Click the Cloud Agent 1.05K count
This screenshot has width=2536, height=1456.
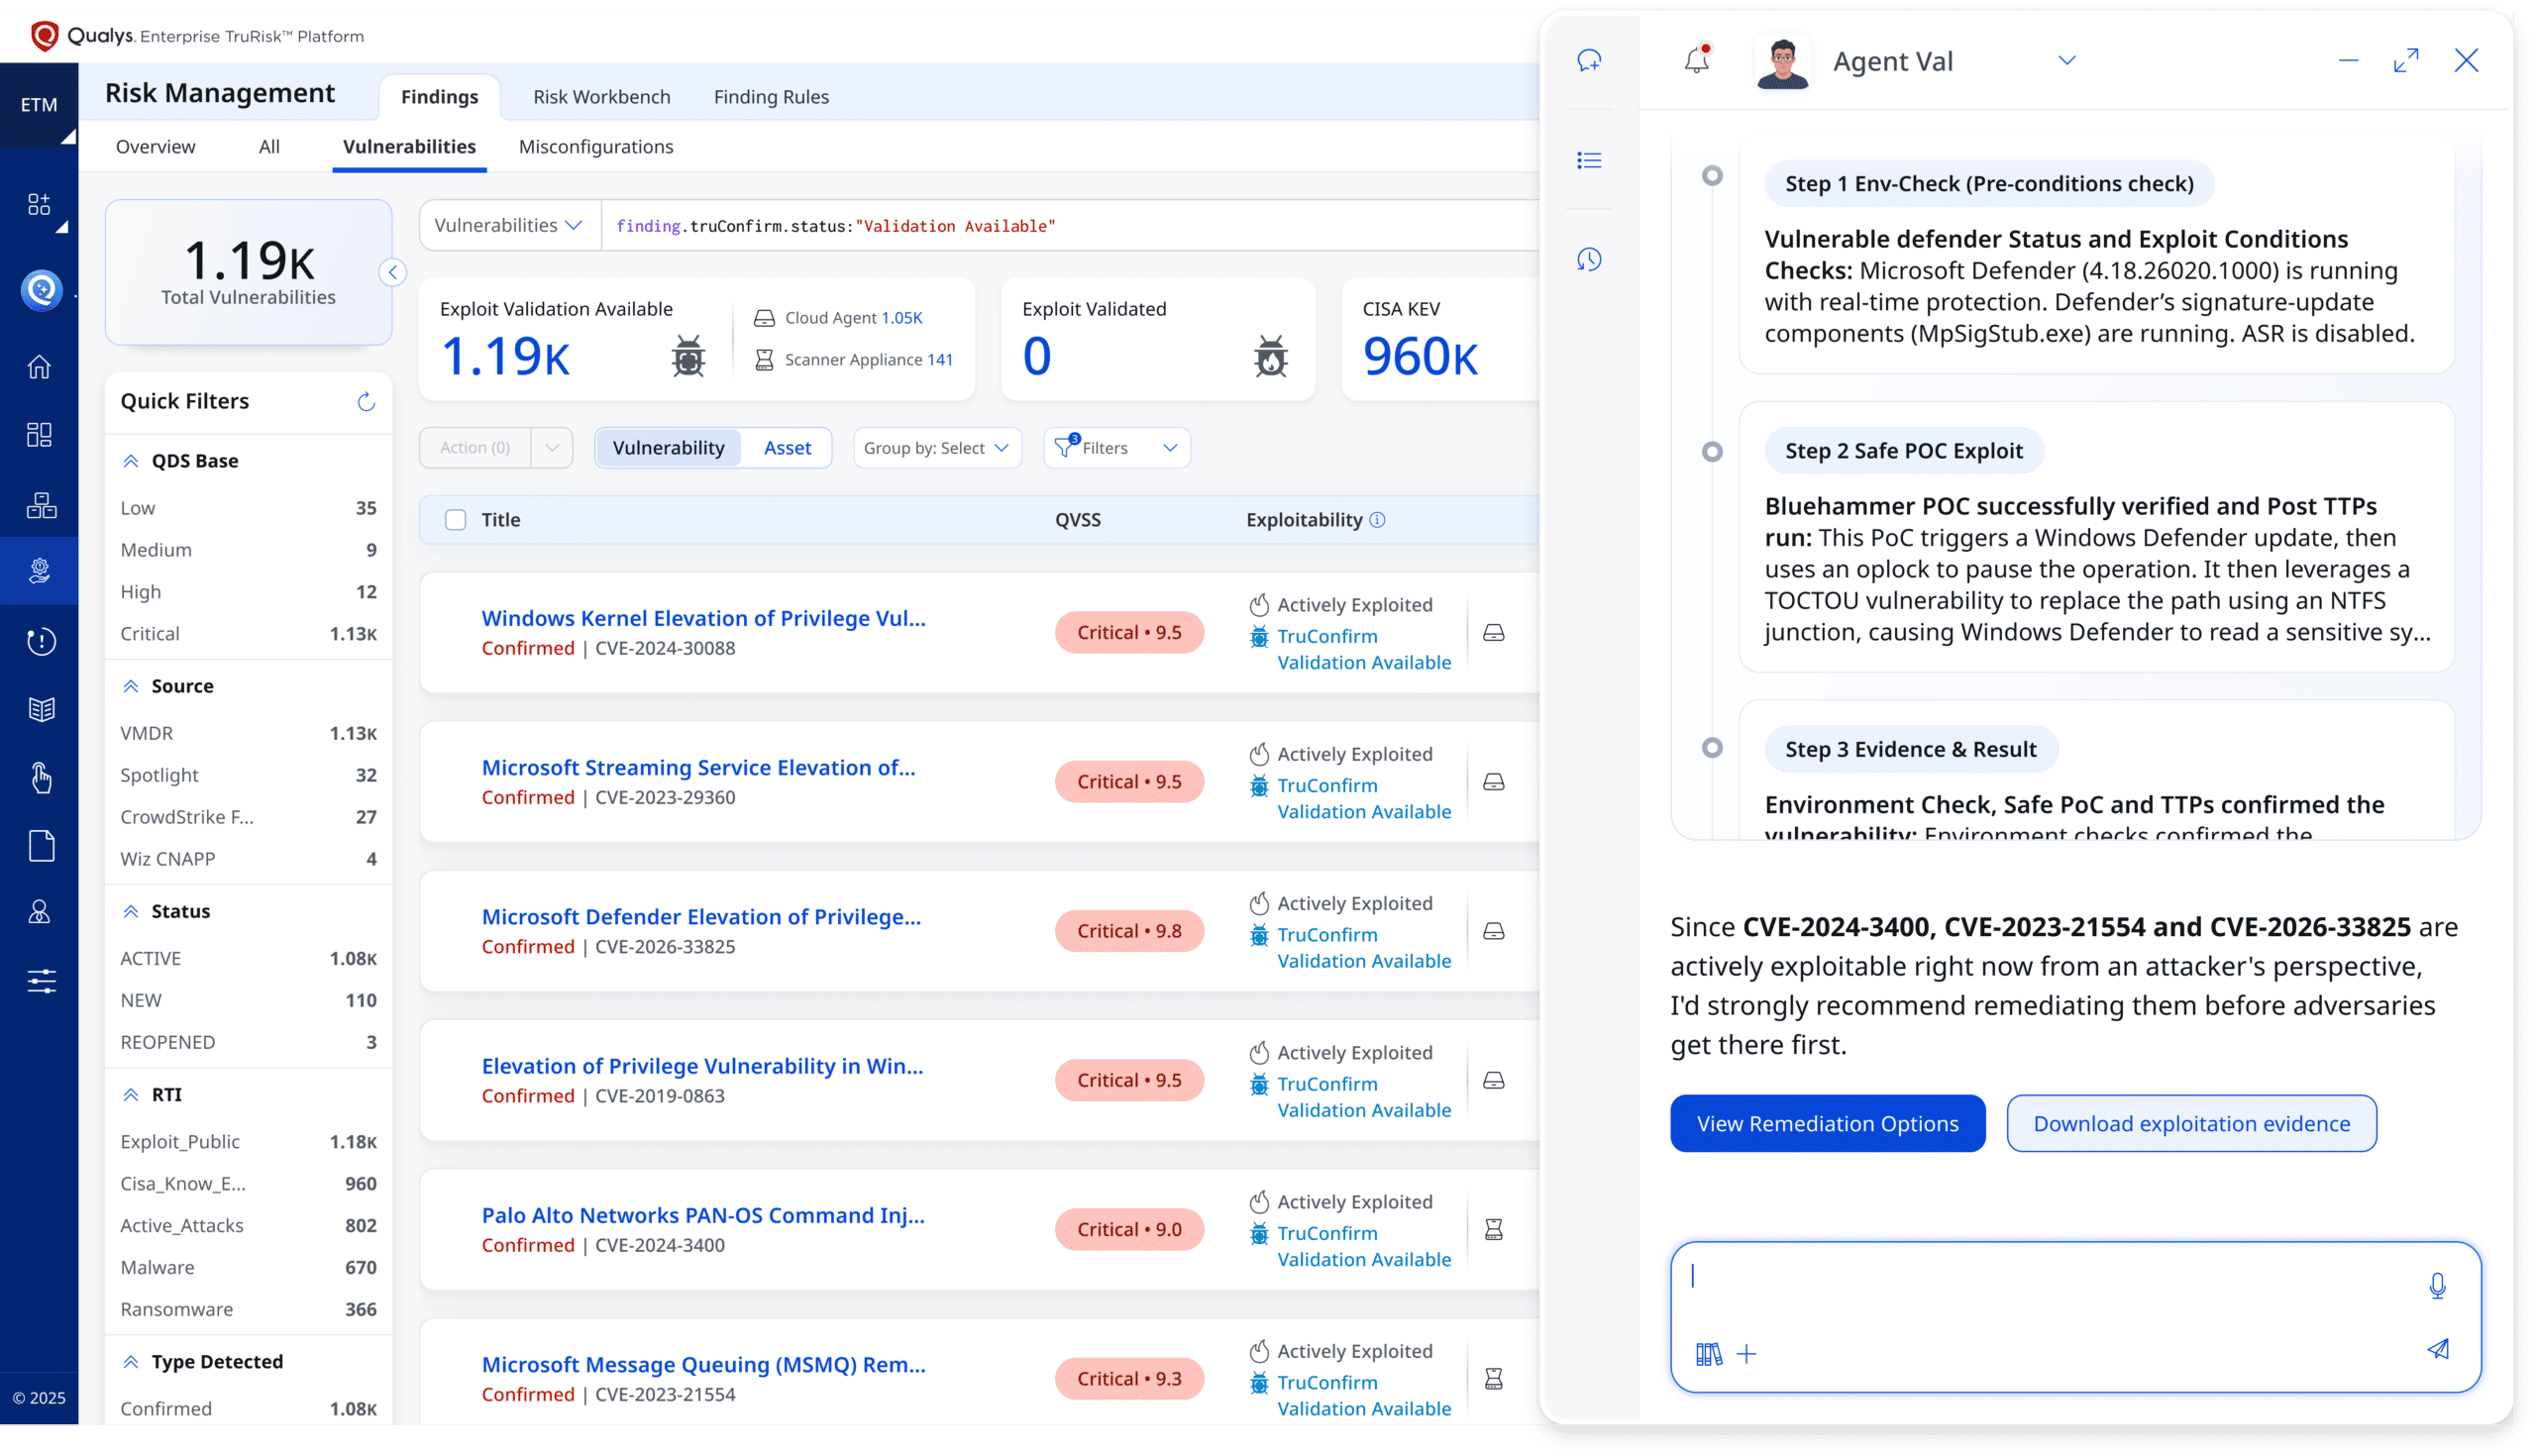pos(901,318)
